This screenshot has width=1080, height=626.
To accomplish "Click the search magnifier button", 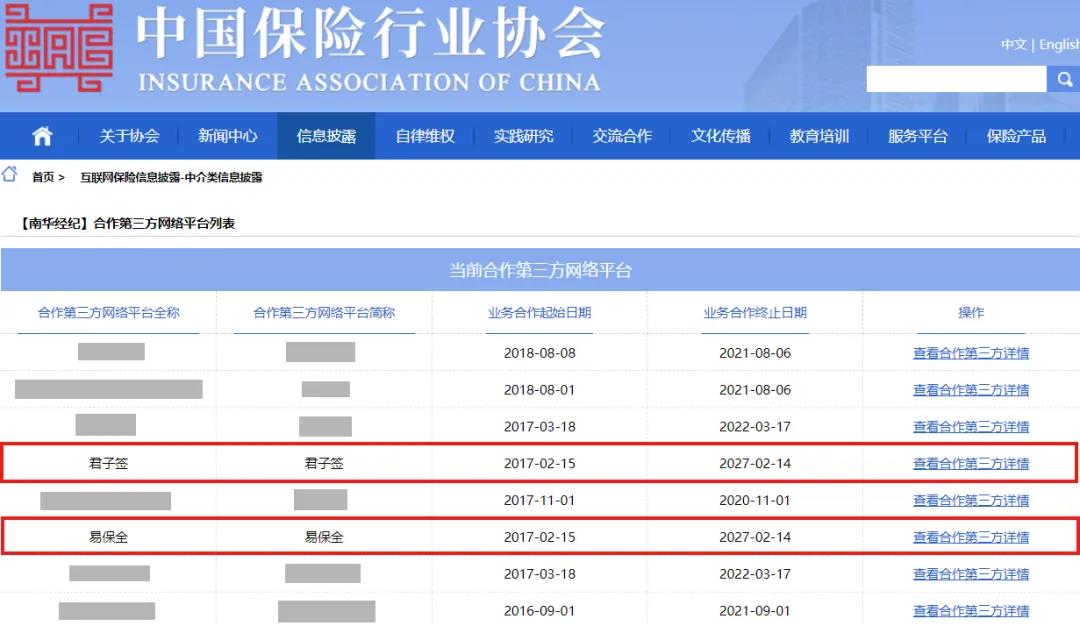I will (x=1064, y=79).
